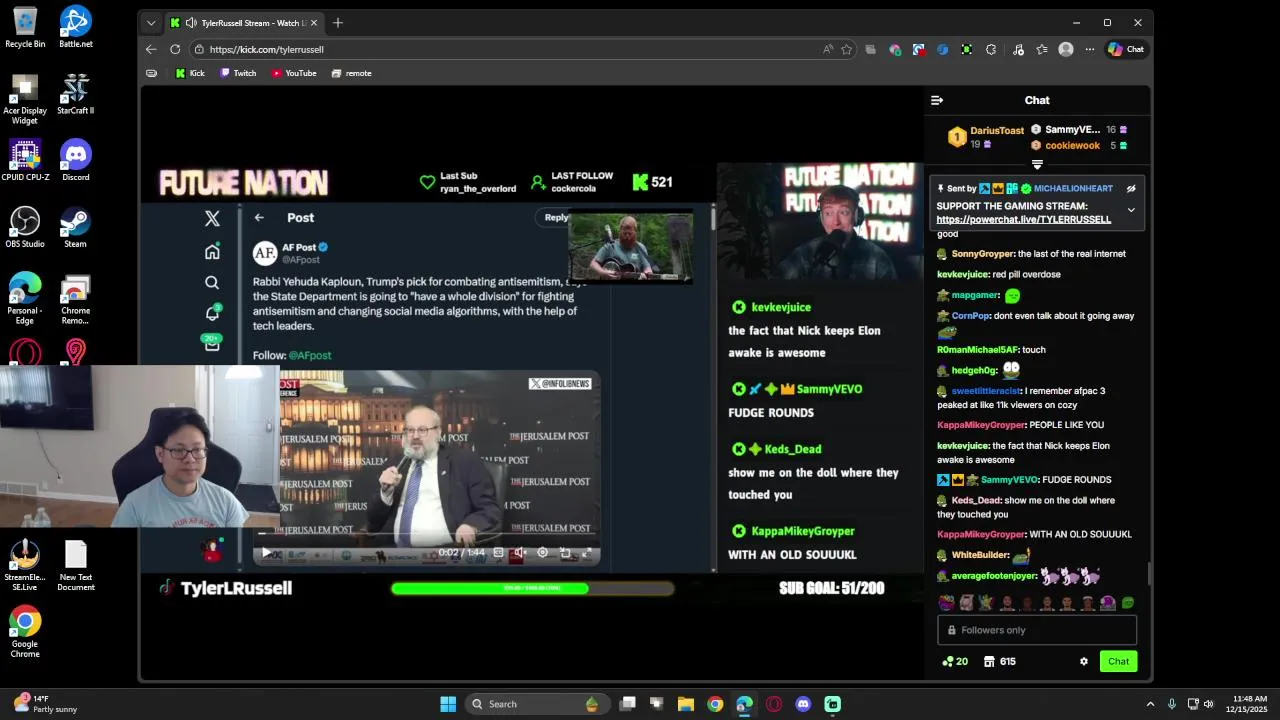
Task: Open the media control music icon
Action: [x=1018, y=49]
